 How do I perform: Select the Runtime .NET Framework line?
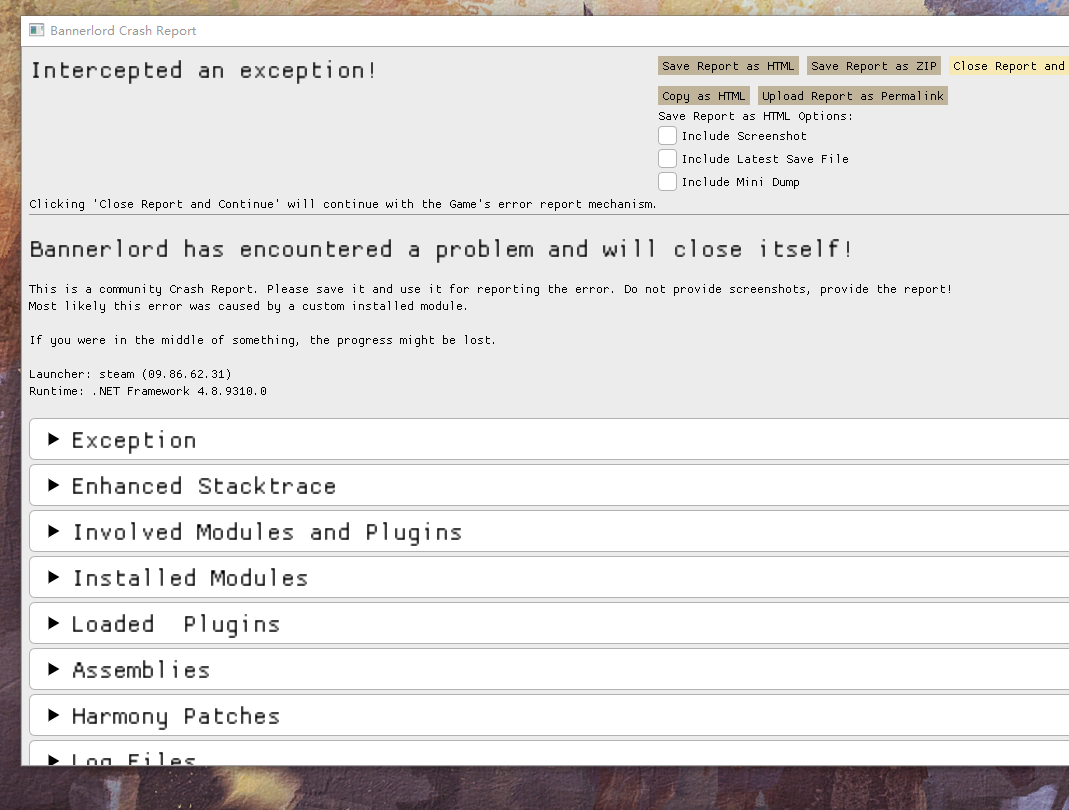pos(148,391)
